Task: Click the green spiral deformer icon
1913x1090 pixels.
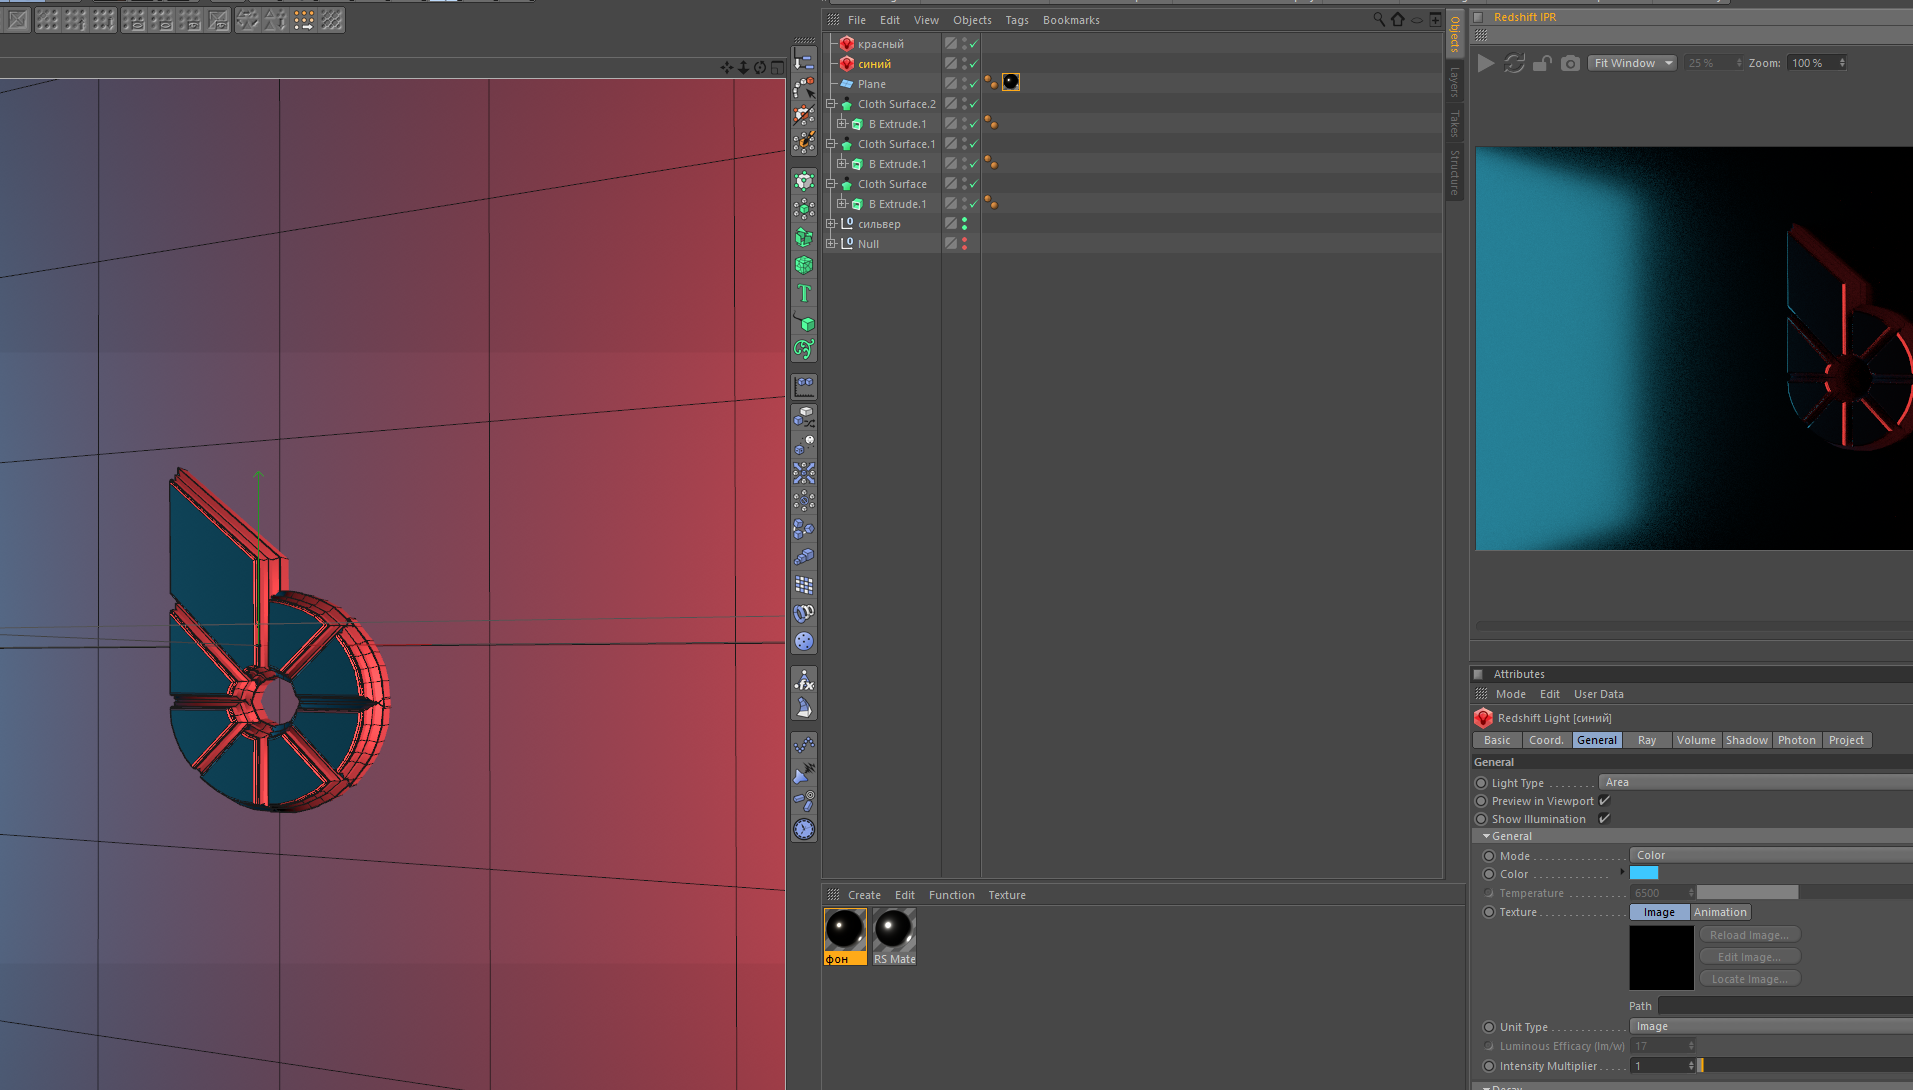Action: point(804,349)
